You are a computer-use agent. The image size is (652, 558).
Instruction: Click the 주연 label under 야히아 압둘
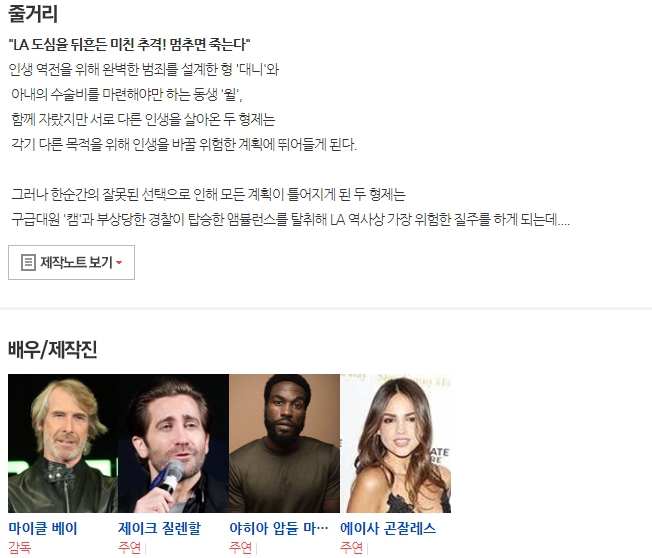[x=241, y=548]
